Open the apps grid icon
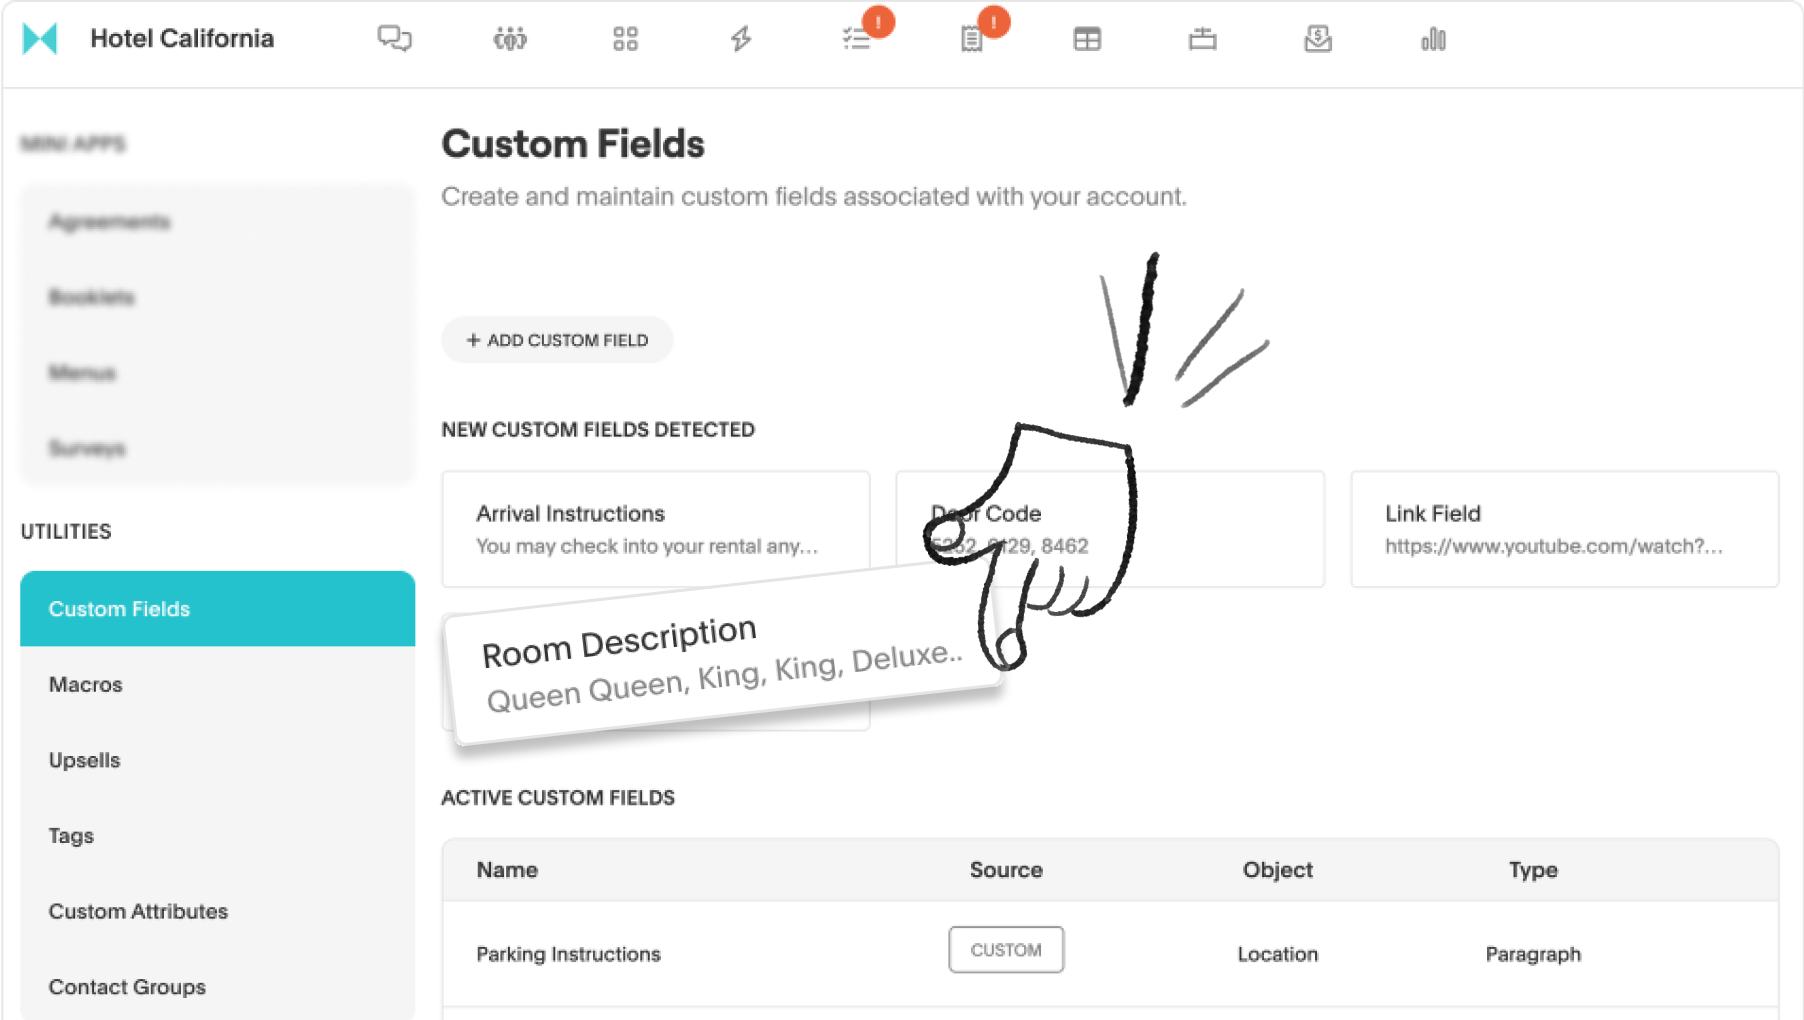Screen dimensions: 1804x1020 (625, 39)
